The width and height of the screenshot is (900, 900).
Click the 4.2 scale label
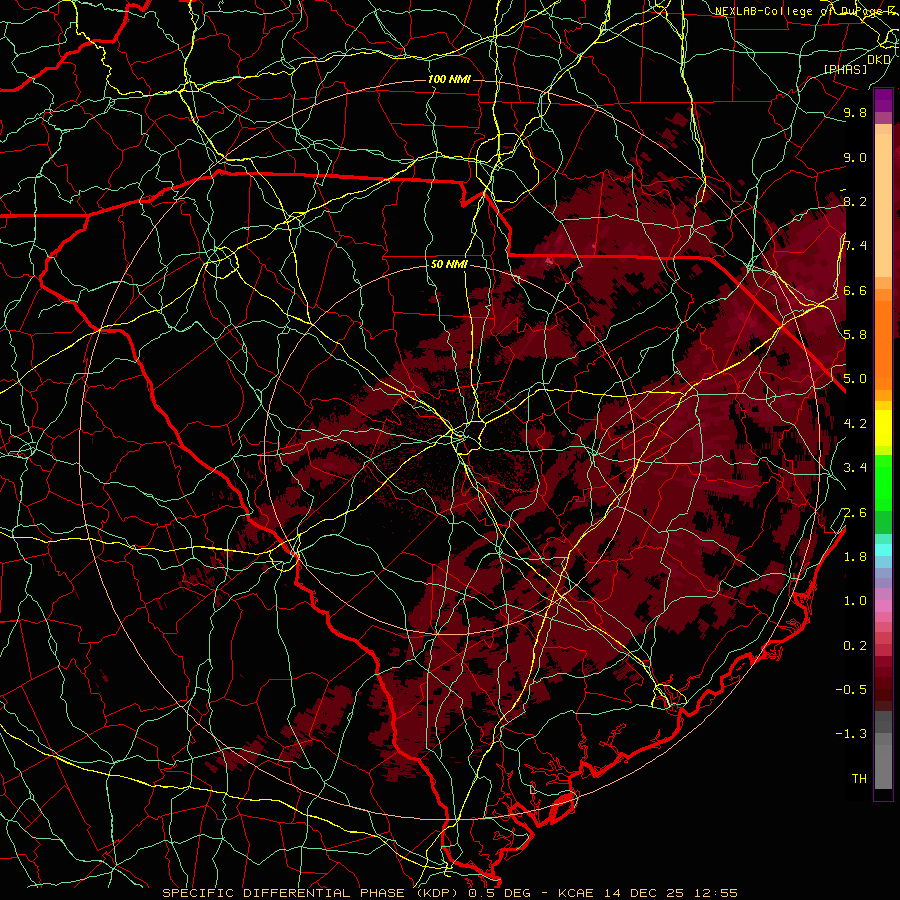click(x=855, y=424)
